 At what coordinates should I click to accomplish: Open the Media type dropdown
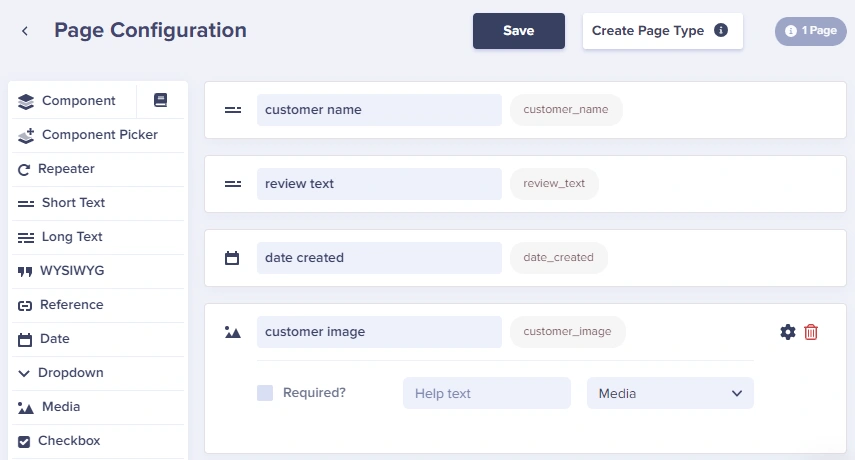click(x=670, y=393)
